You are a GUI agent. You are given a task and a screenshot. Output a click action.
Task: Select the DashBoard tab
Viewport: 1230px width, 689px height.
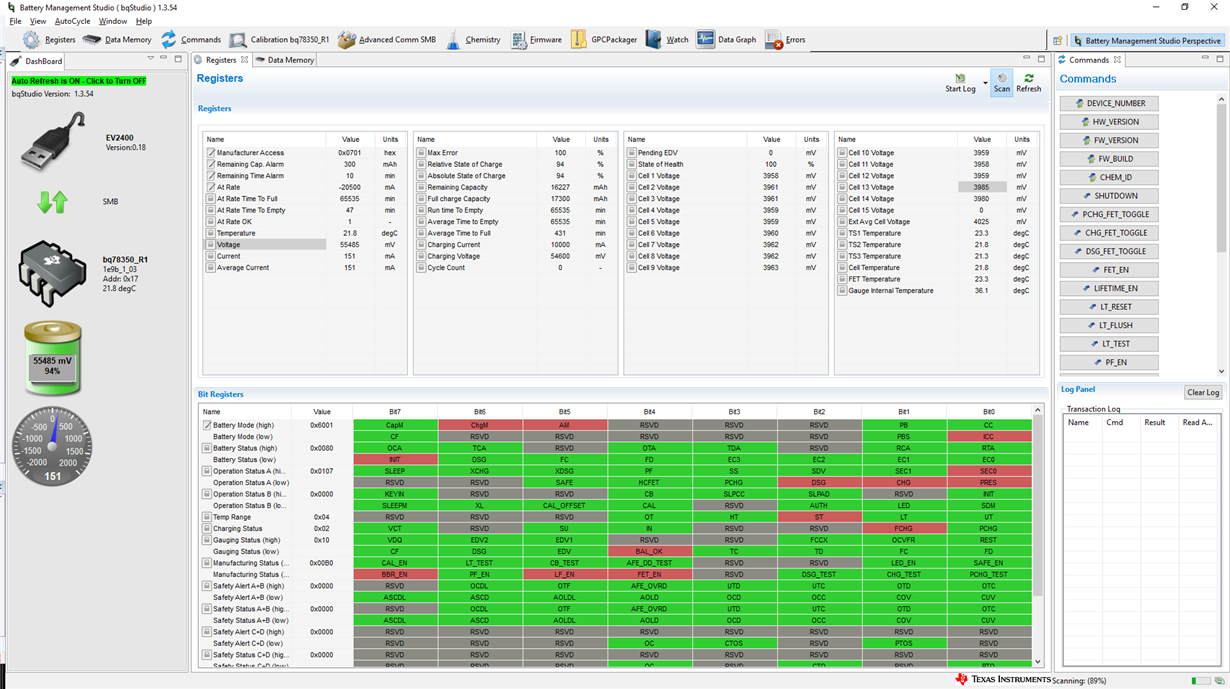point(38,61)
